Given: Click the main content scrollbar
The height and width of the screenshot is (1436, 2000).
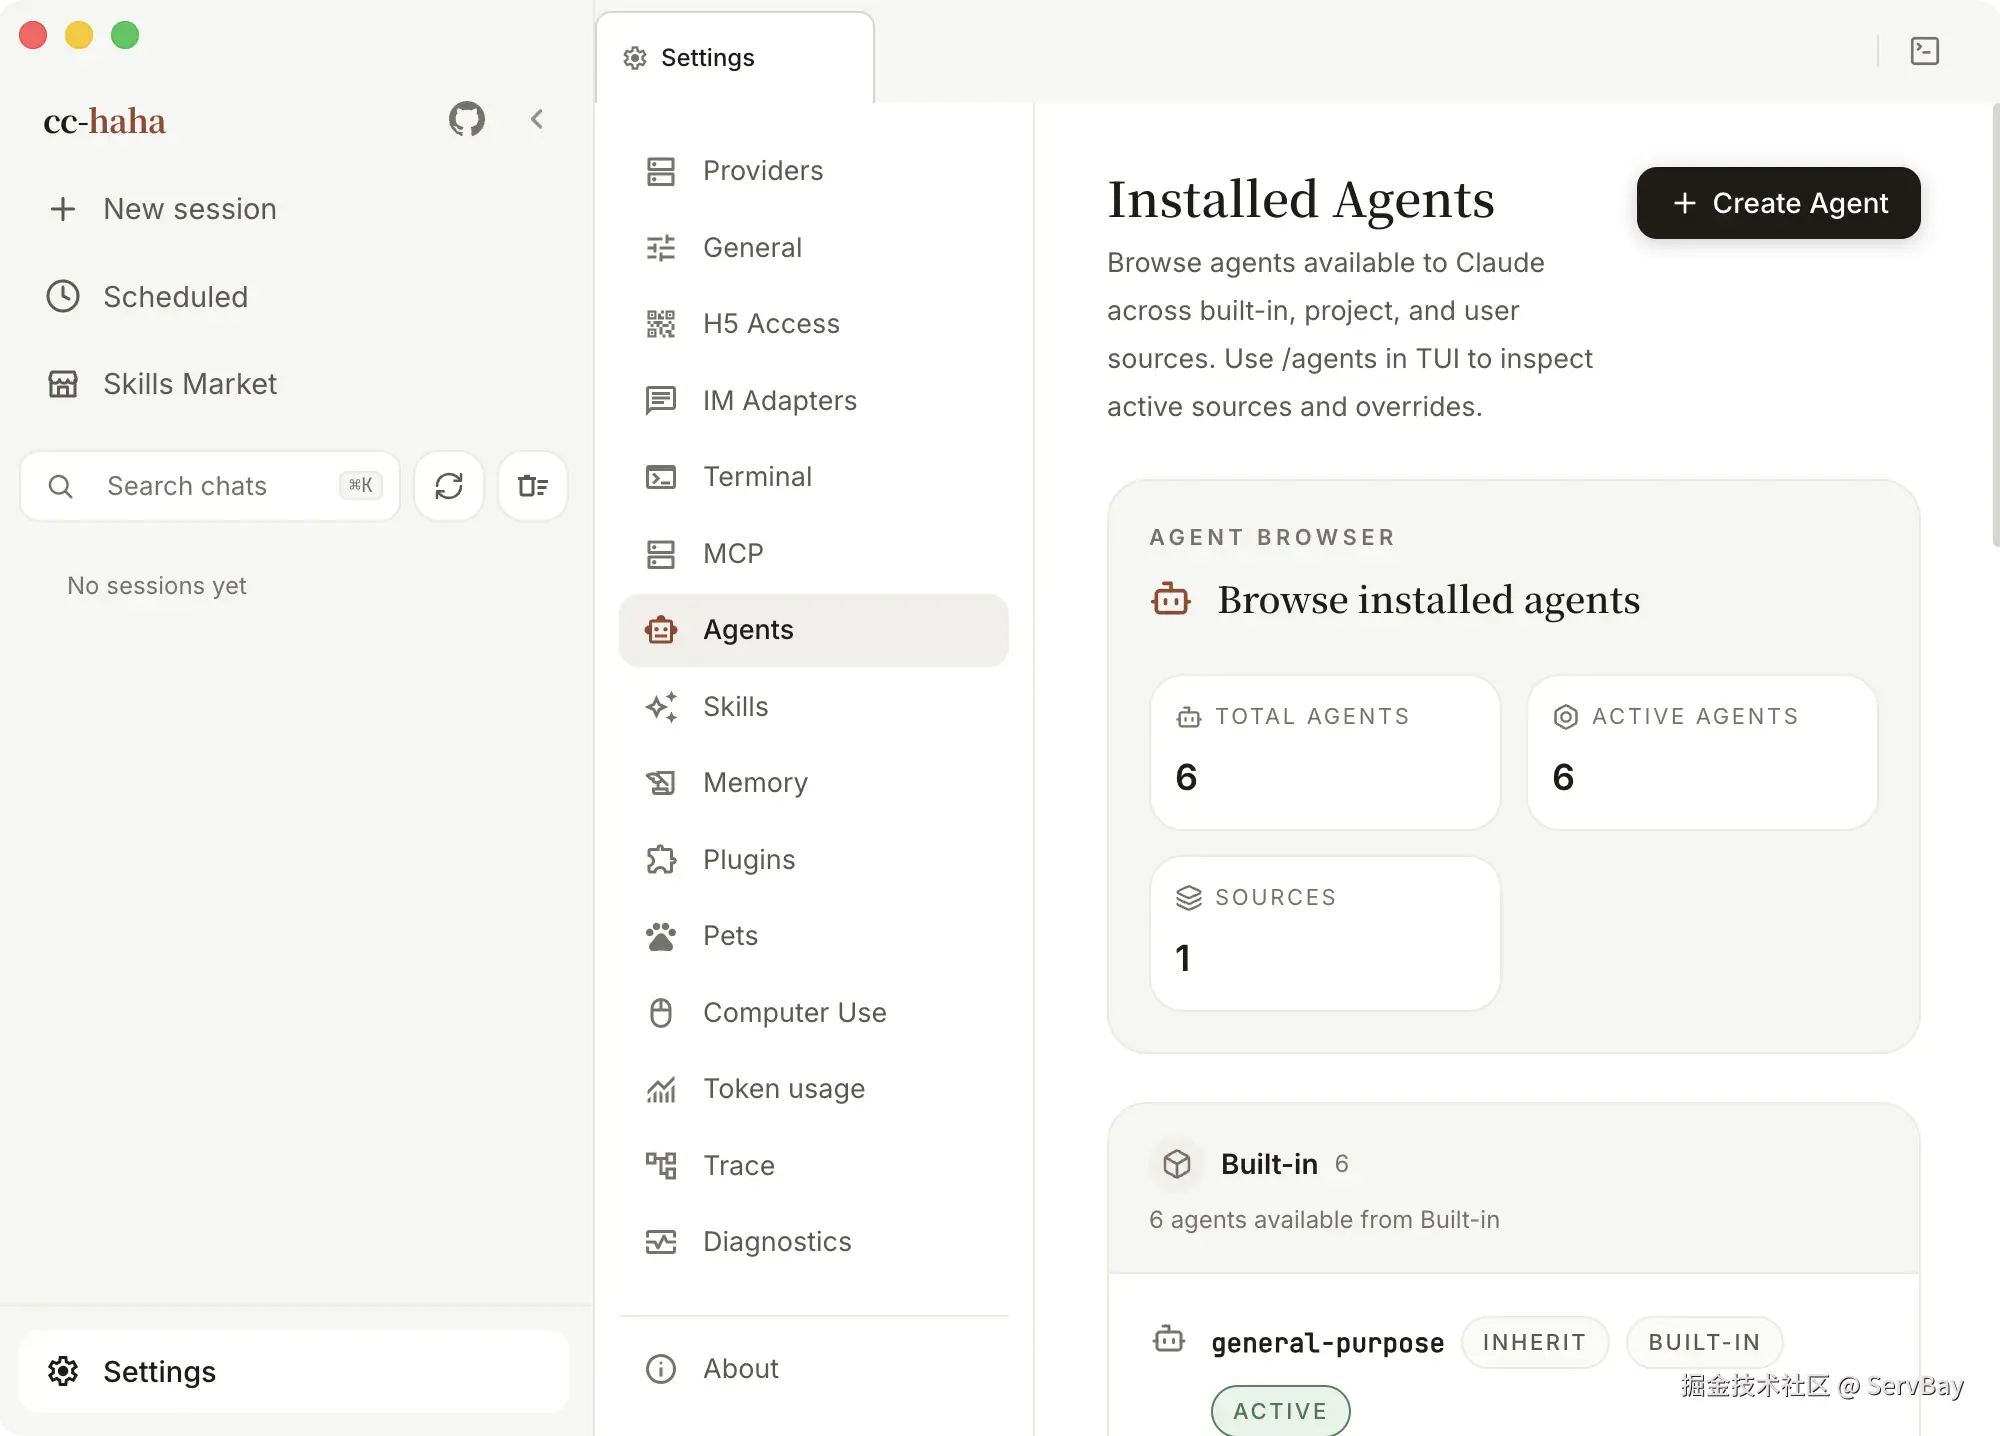Looking at the screenshot, I should (x=1994, y=325).
